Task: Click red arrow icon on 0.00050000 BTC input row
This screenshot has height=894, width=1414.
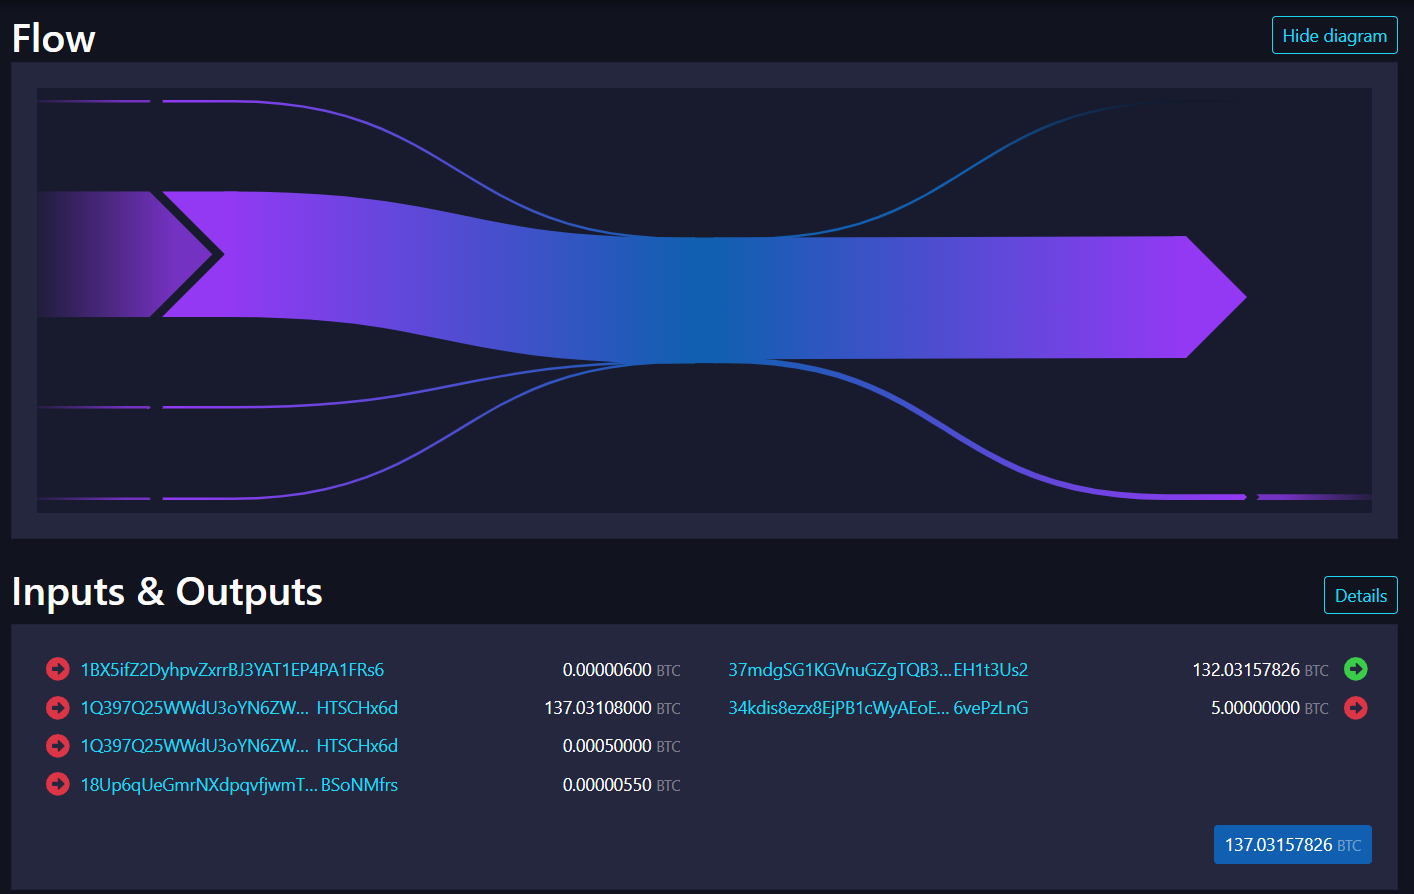Action: click(58, 746)
